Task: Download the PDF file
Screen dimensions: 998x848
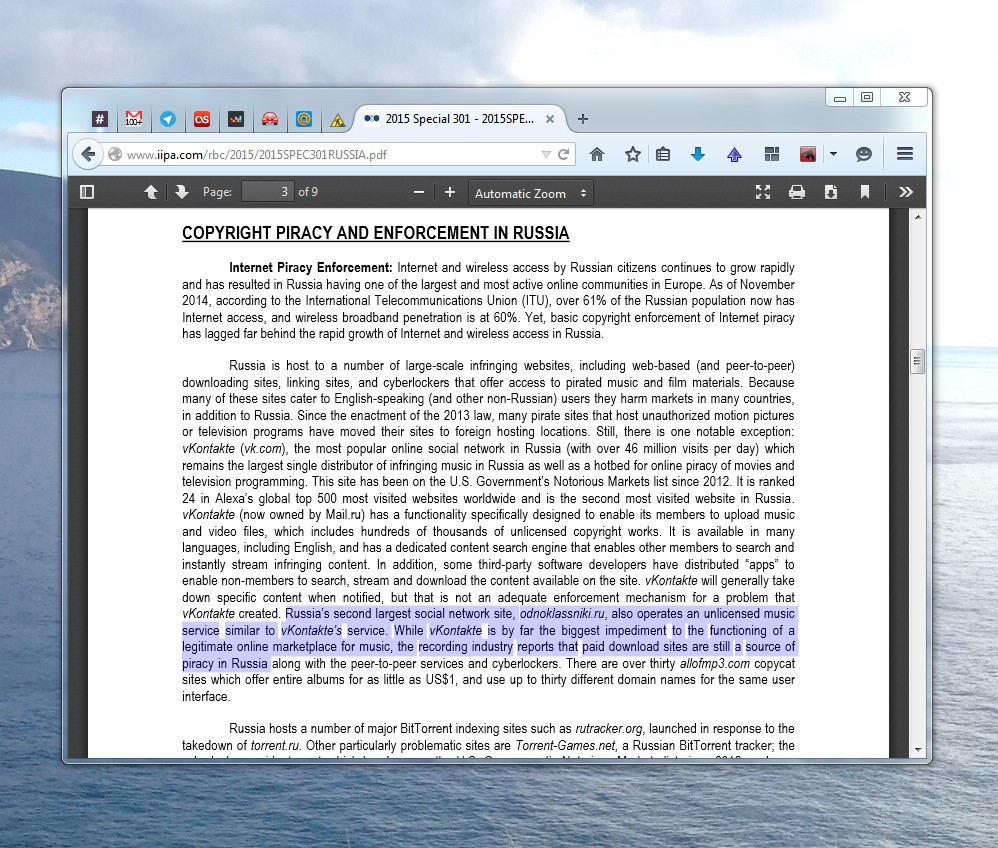Action: click(x=831, y=192)
